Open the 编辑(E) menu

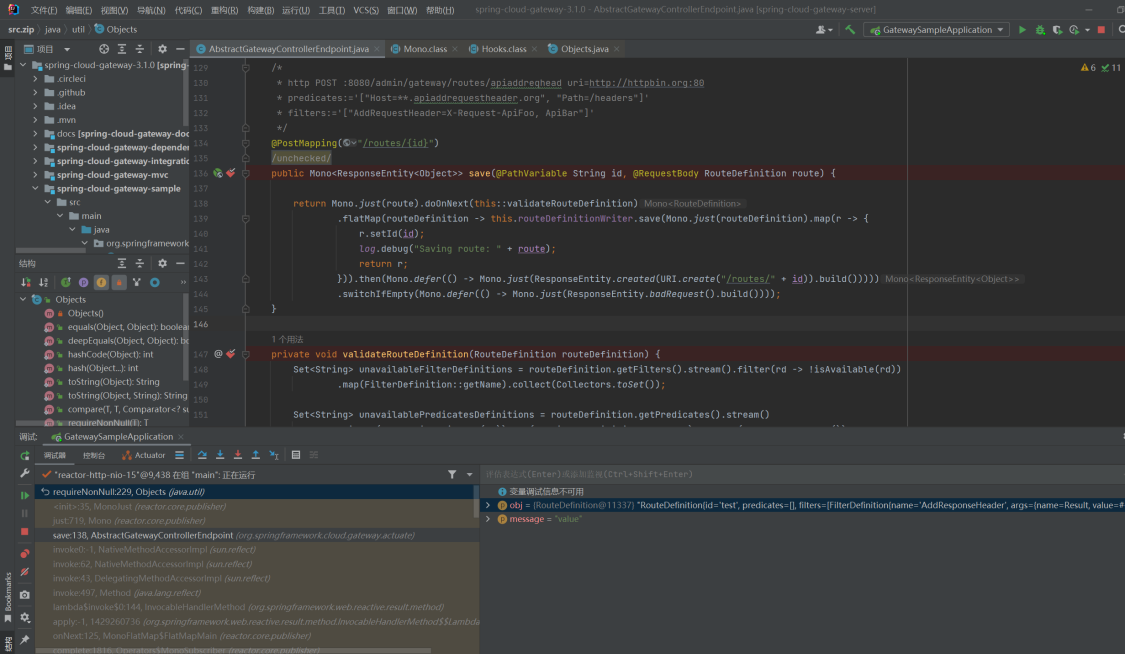coord(79,10)
